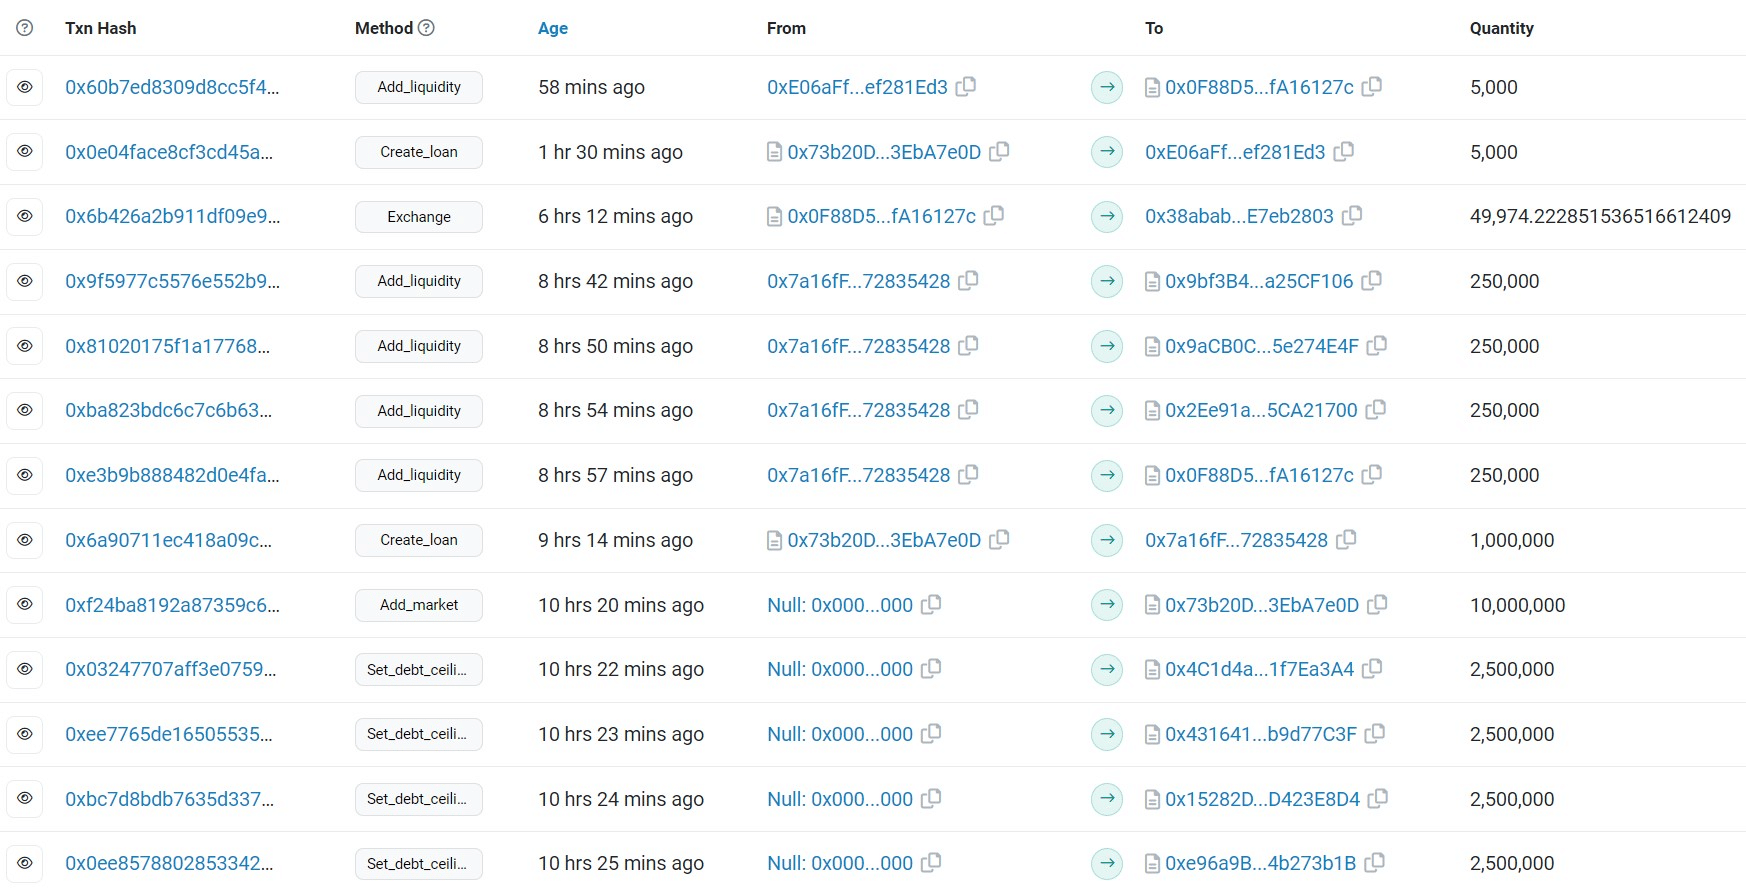Click the Method column help icon
The height and width of the screenshot is (888, 1746).
point(426,28)
